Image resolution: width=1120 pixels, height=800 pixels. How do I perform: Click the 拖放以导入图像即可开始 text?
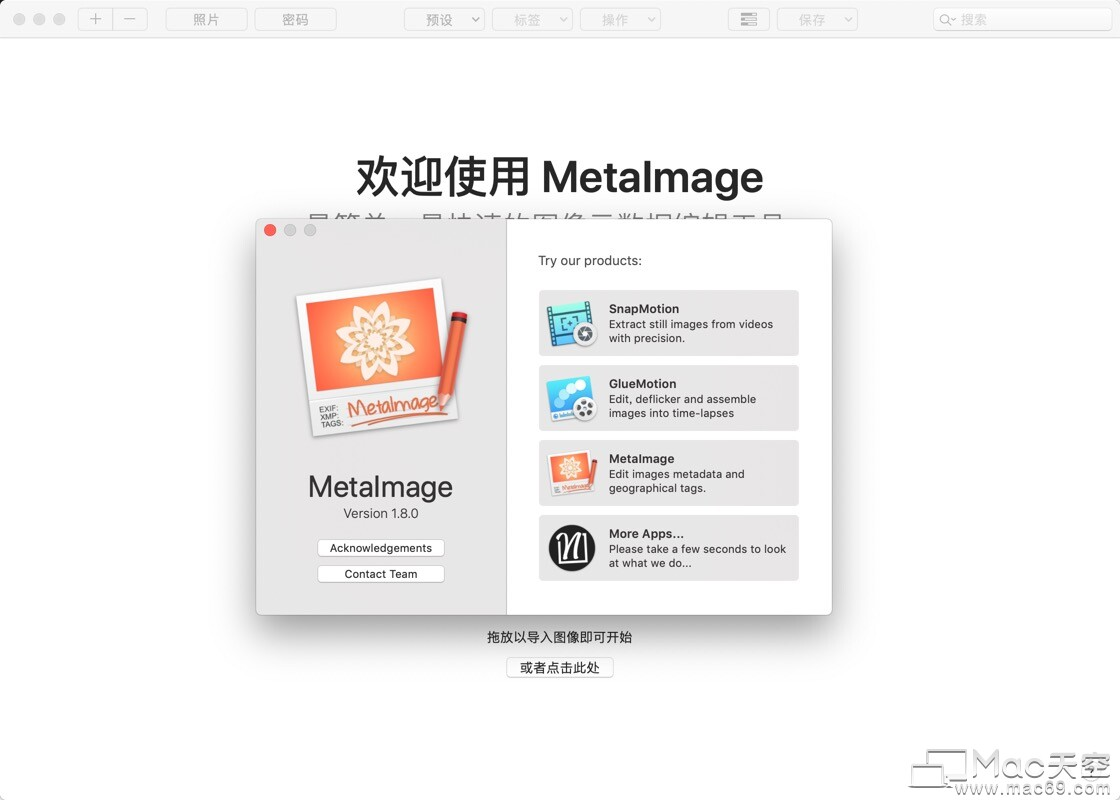point(560,637)
